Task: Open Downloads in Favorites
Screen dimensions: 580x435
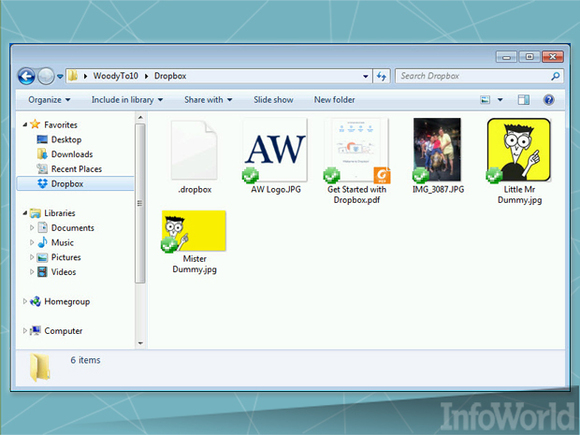Action: coord(72,154)
